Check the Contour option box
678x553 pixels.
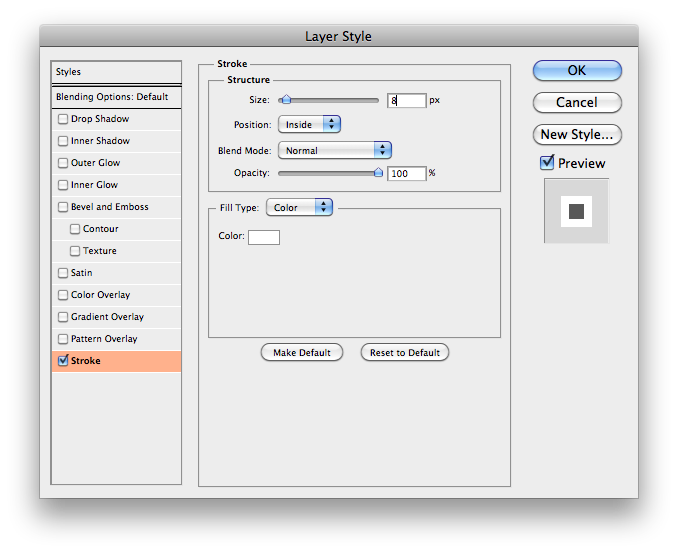pos(75,229)
